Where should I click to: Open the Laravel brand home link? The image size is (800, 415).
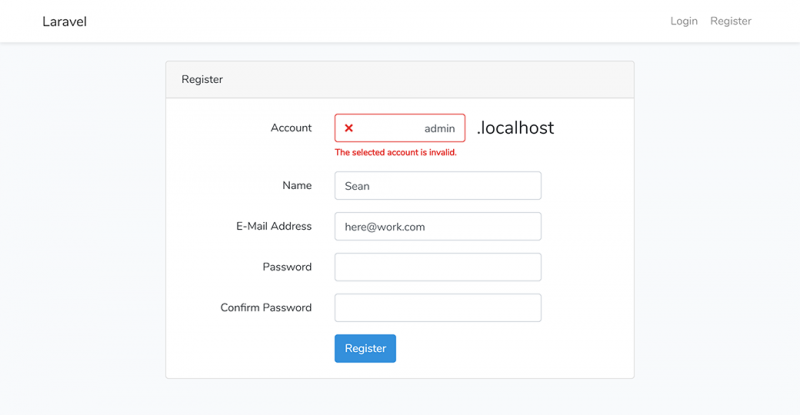tap(64, 21)
